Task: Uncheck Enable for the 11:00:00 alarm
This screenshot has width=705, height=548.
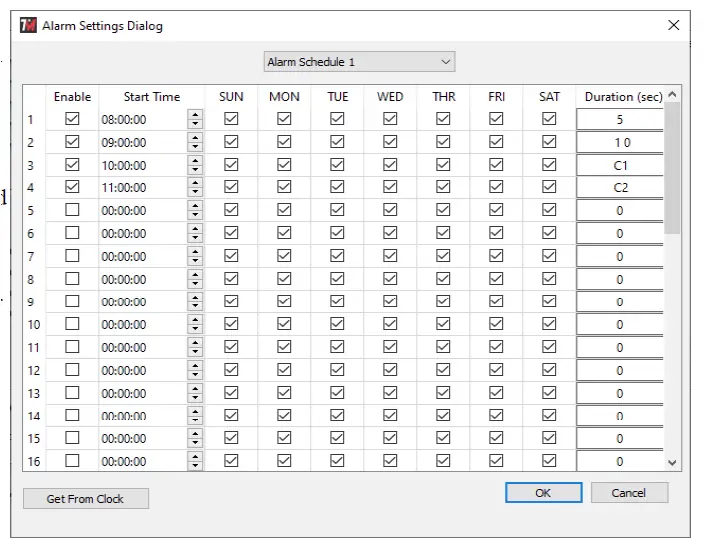Action: coord(72,187)
